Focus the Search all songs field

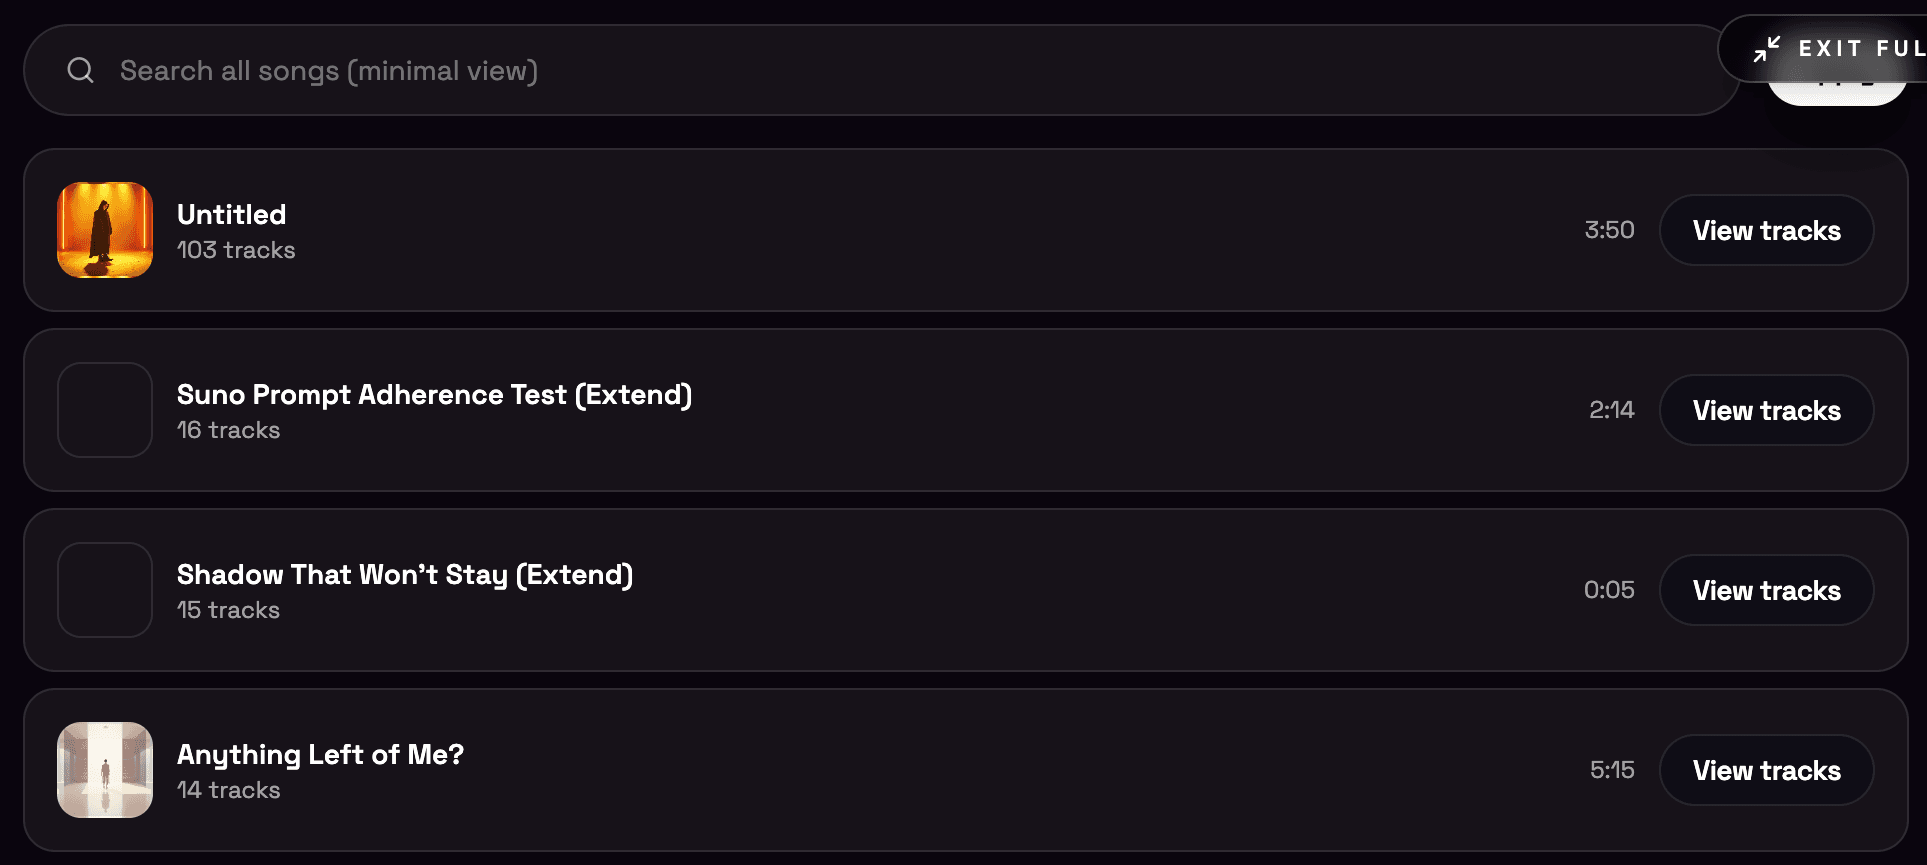(x=800, y=70)
